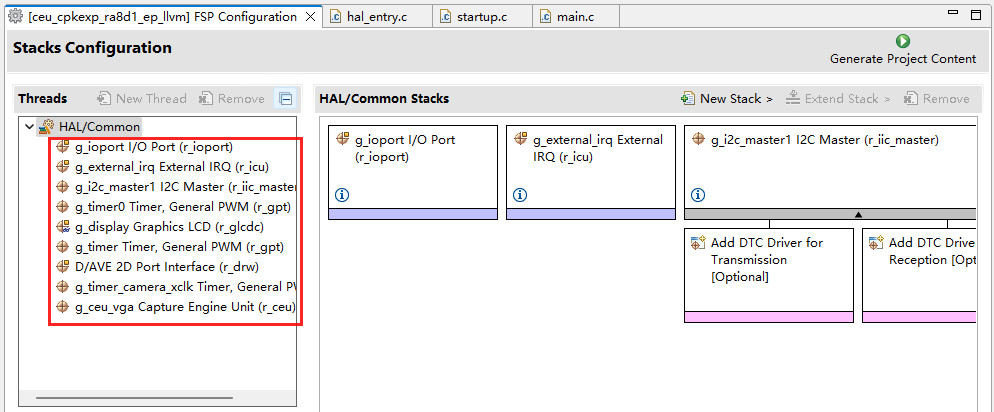Select the HAL/Common thread label
Screen dimensions: 994x412
point(99,126)
